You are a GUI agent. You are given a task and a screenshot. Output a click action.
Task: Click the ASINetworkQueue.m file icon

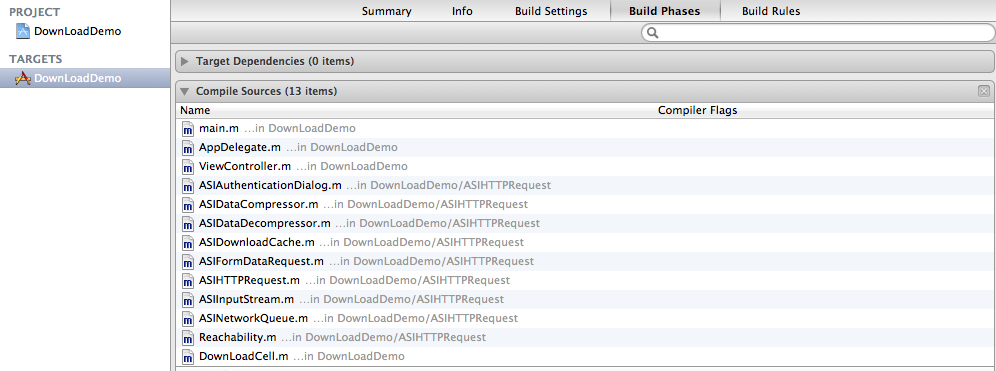(x=187, y=318)
